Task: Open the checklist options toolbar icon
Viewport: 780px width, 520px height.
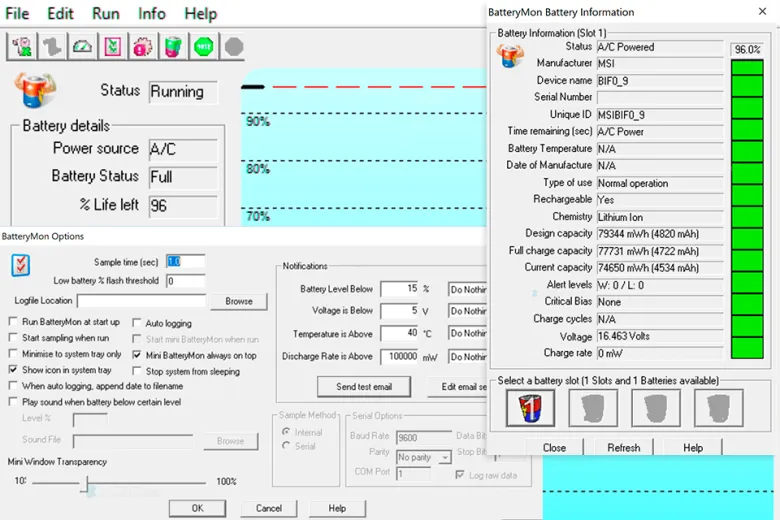Action: coord(114,46)
